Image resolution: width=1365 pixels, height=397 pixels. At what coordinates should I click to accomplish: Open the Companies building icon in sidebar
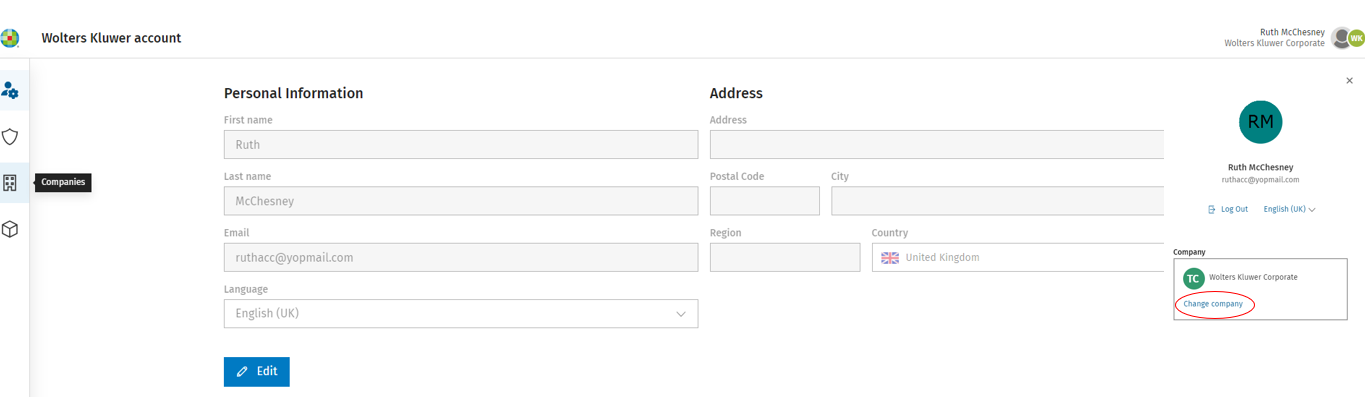coord(10,183)
